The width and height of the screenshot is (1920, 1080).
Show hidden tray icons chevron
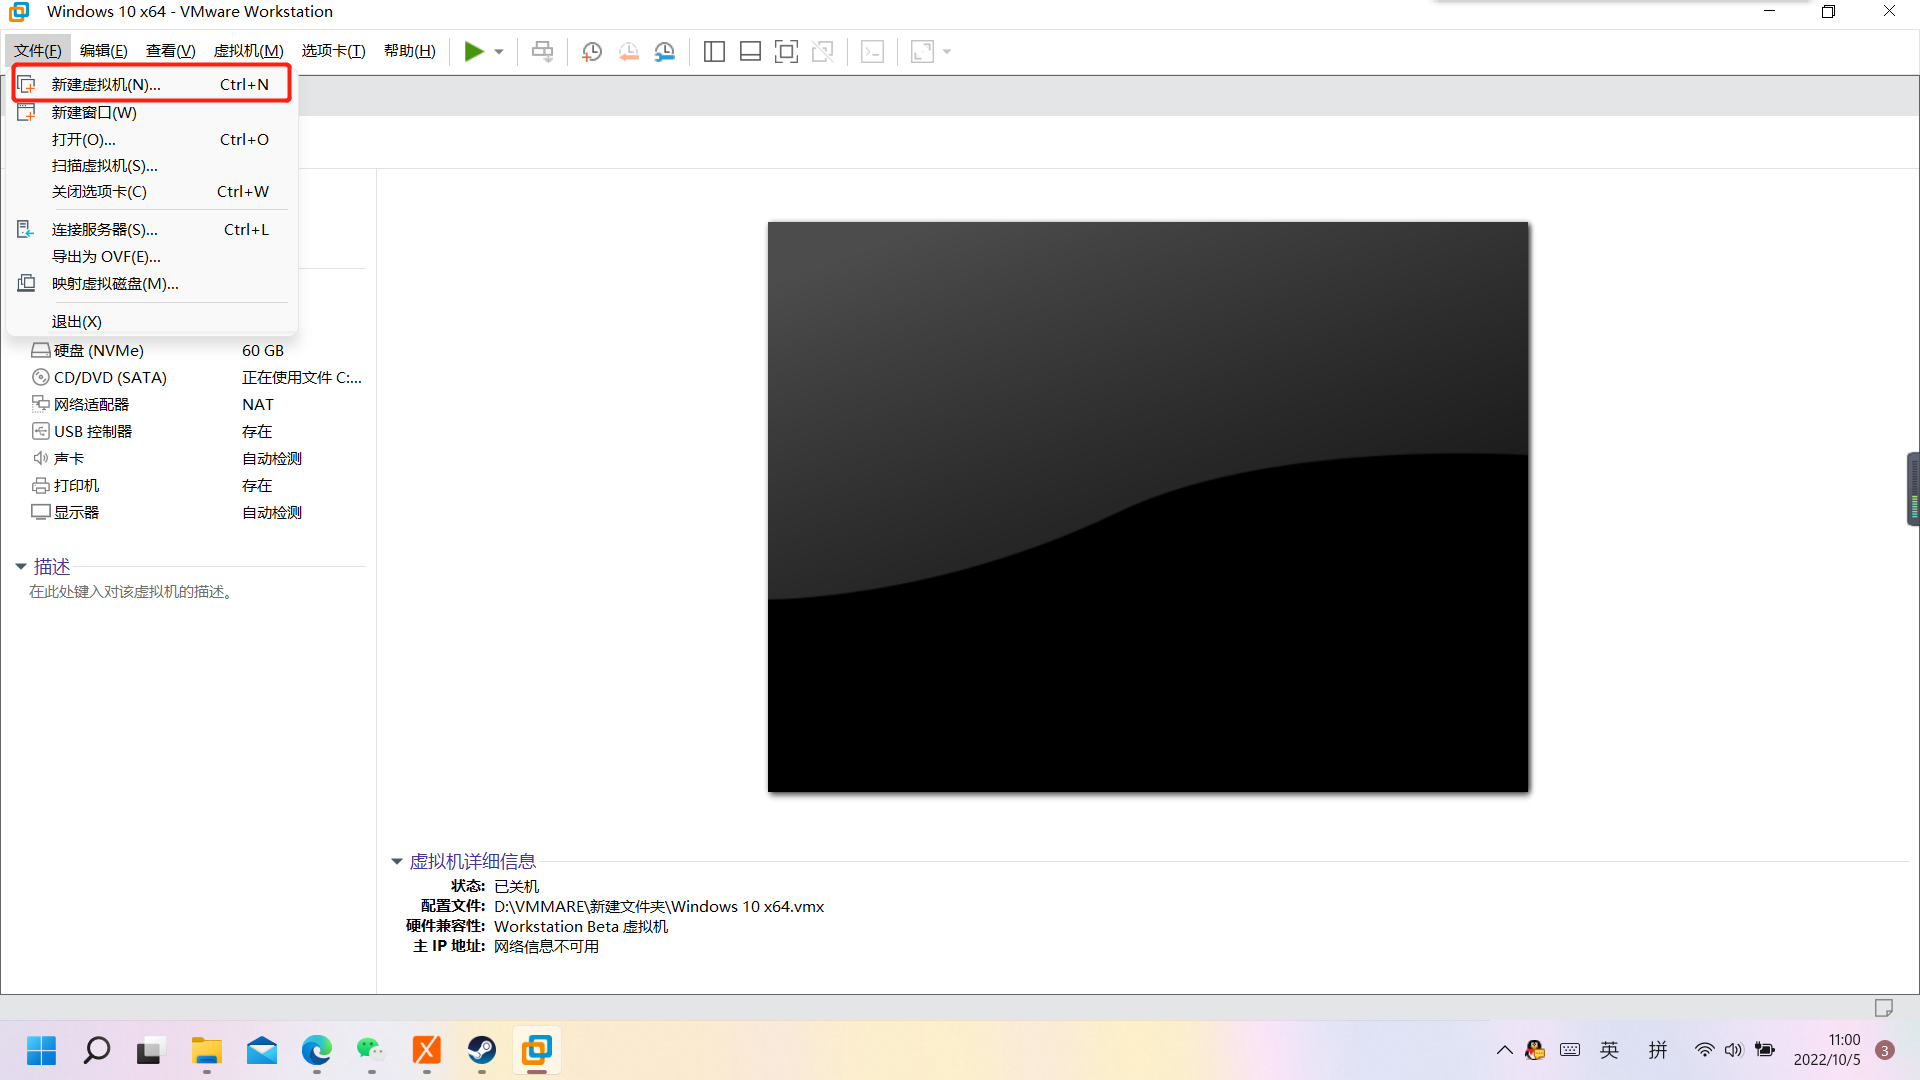pos(1504,1050)
